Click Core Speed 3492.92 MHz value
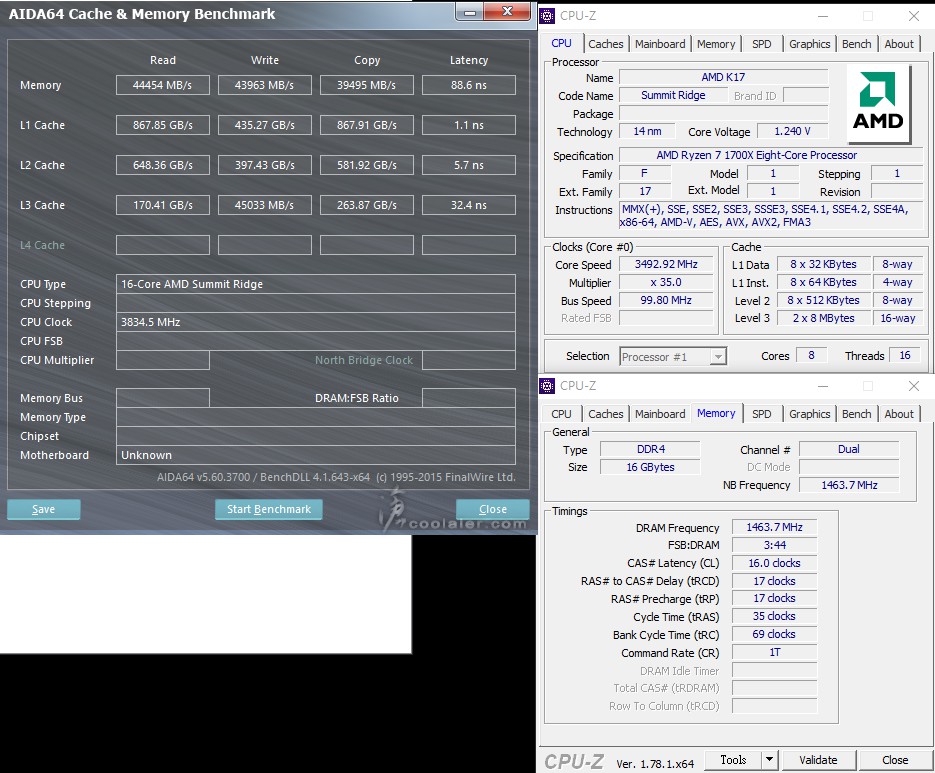Viewport: 935px width, 773px height. [666, 264]
